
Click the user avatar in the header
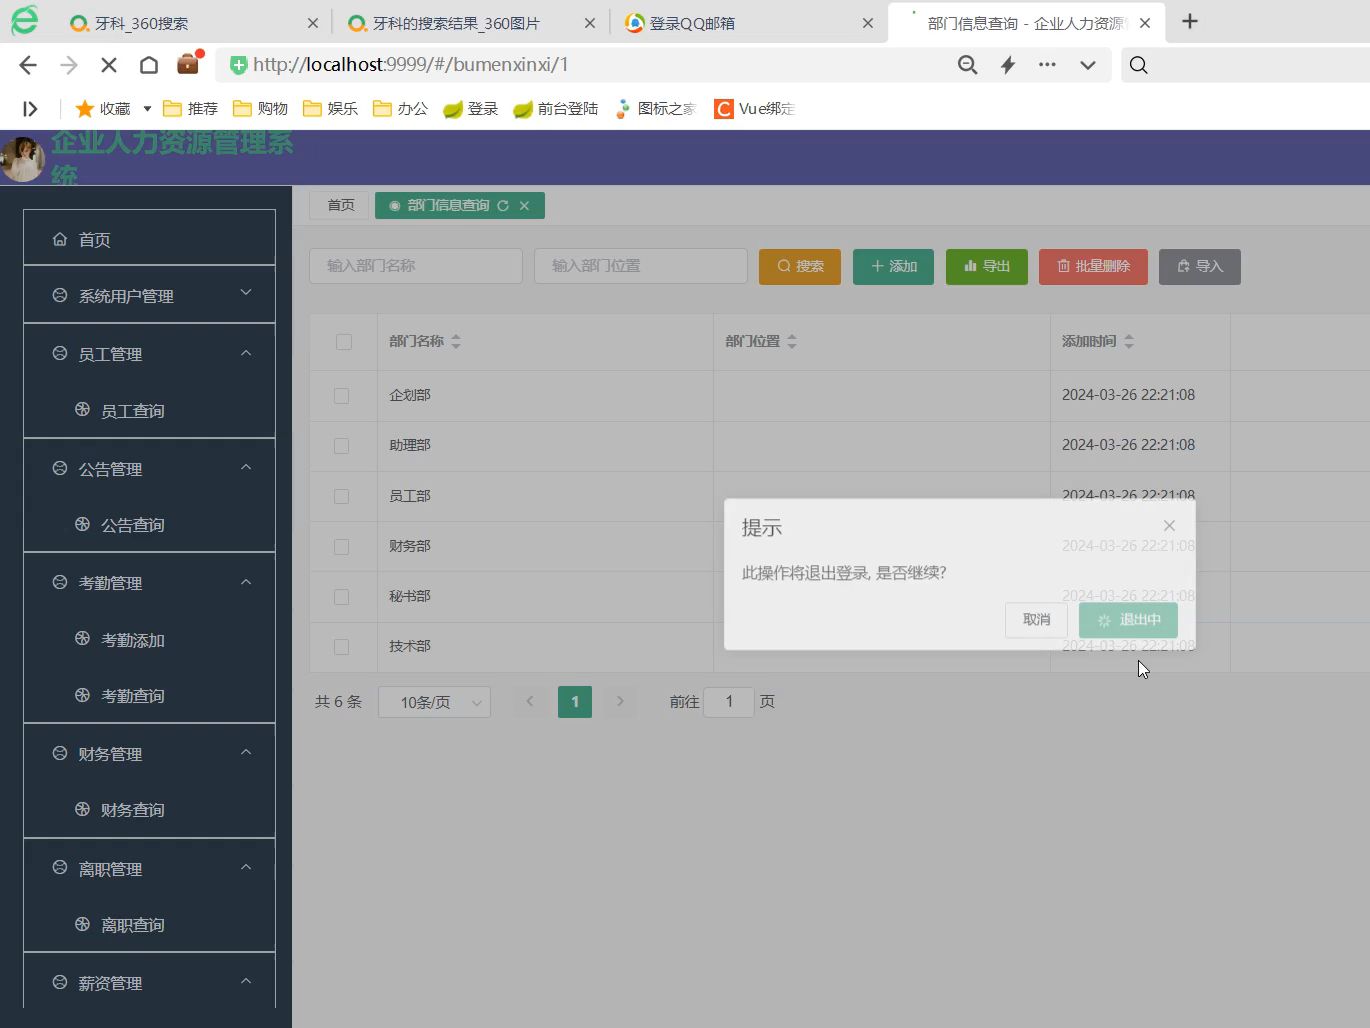22,160
